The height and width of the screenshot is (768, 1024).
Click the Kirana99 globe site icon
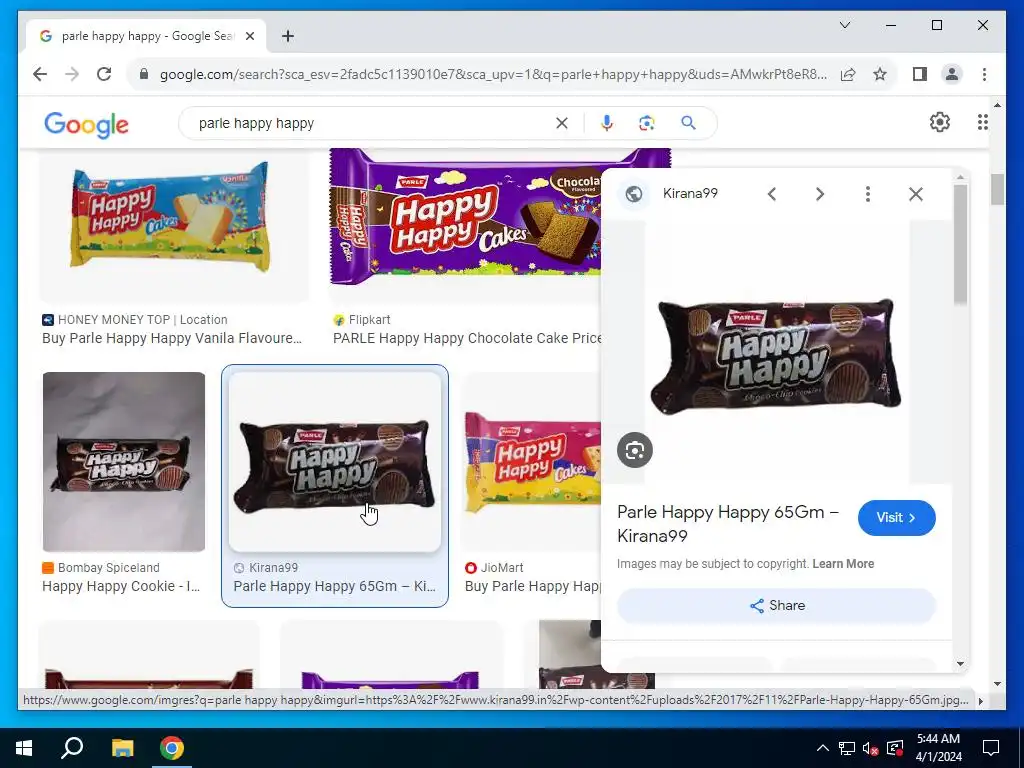pos(633,194)
